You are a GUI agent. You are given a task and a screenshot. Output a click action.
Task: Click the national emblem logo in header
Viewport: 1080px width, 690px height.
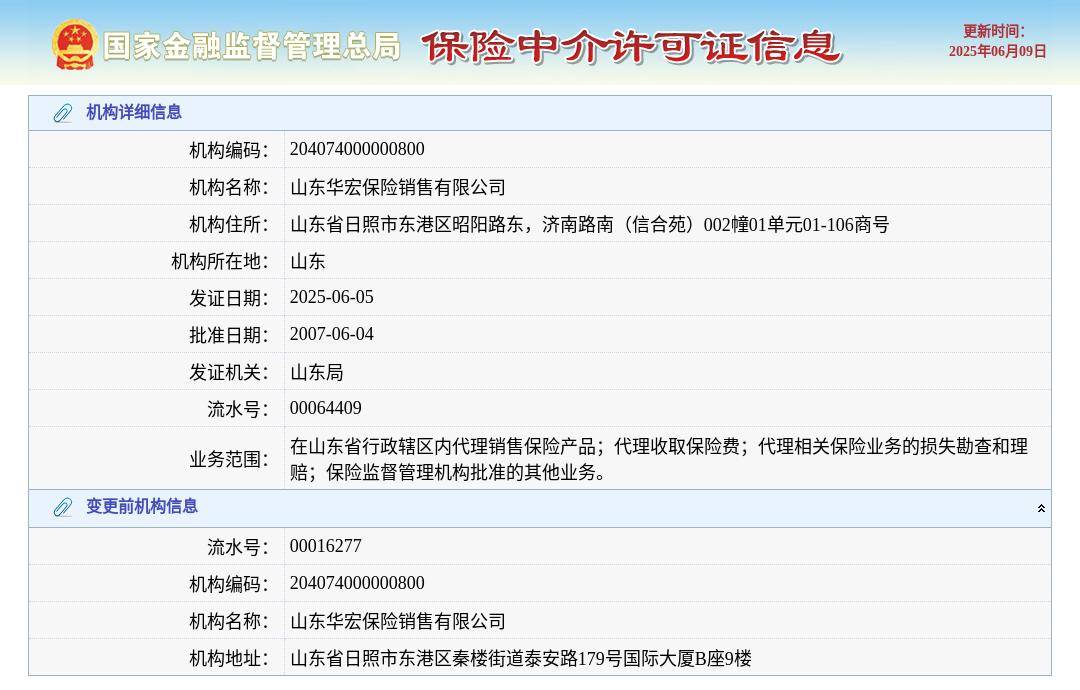tap(74, 45)
